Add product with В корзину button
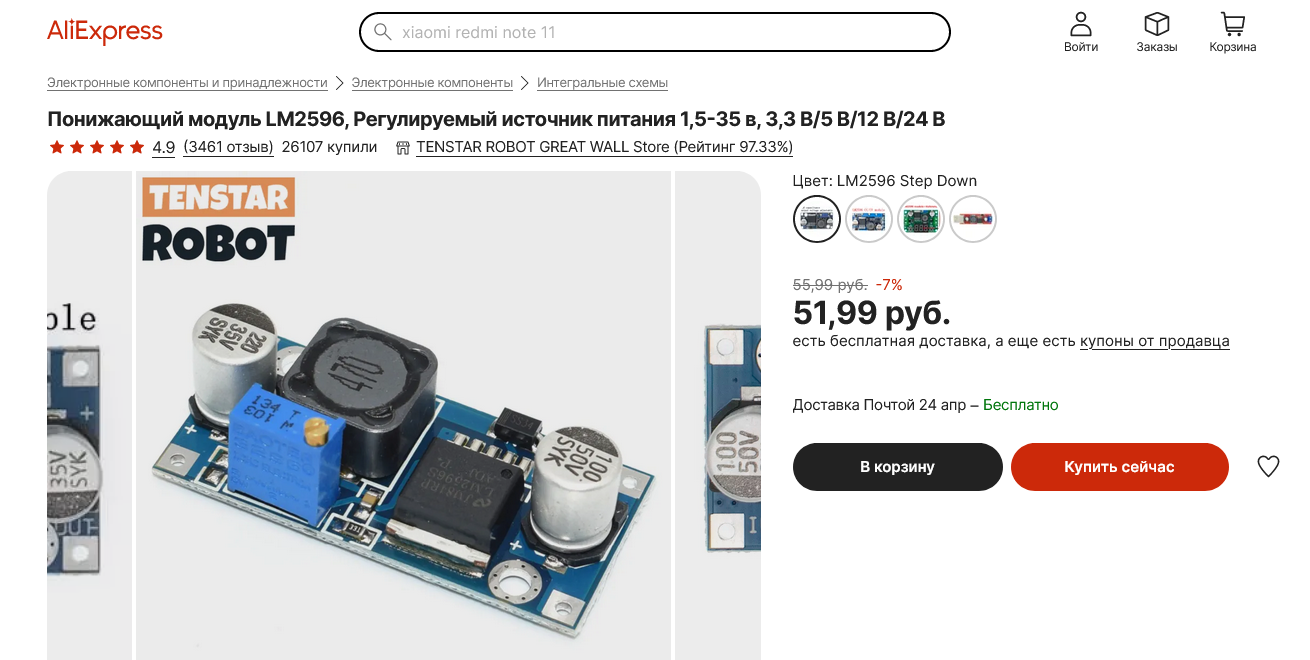 click(898, 467)
